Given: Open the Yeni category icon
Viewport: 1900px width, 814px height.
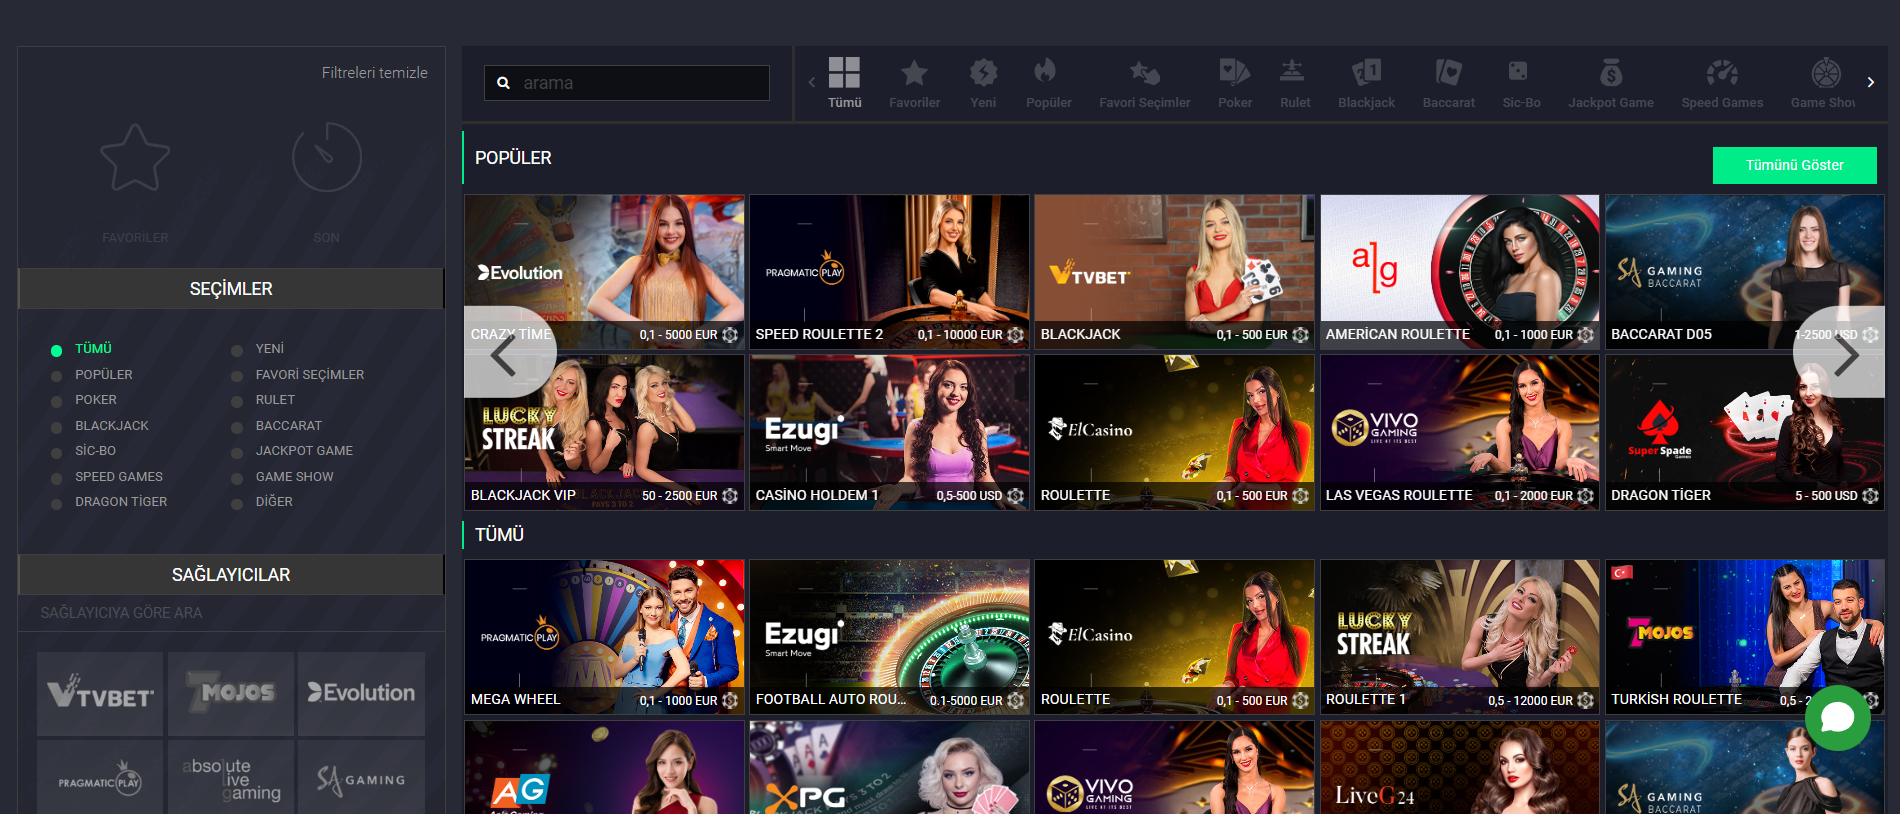Looking at the screenshot, I should 983,83.
